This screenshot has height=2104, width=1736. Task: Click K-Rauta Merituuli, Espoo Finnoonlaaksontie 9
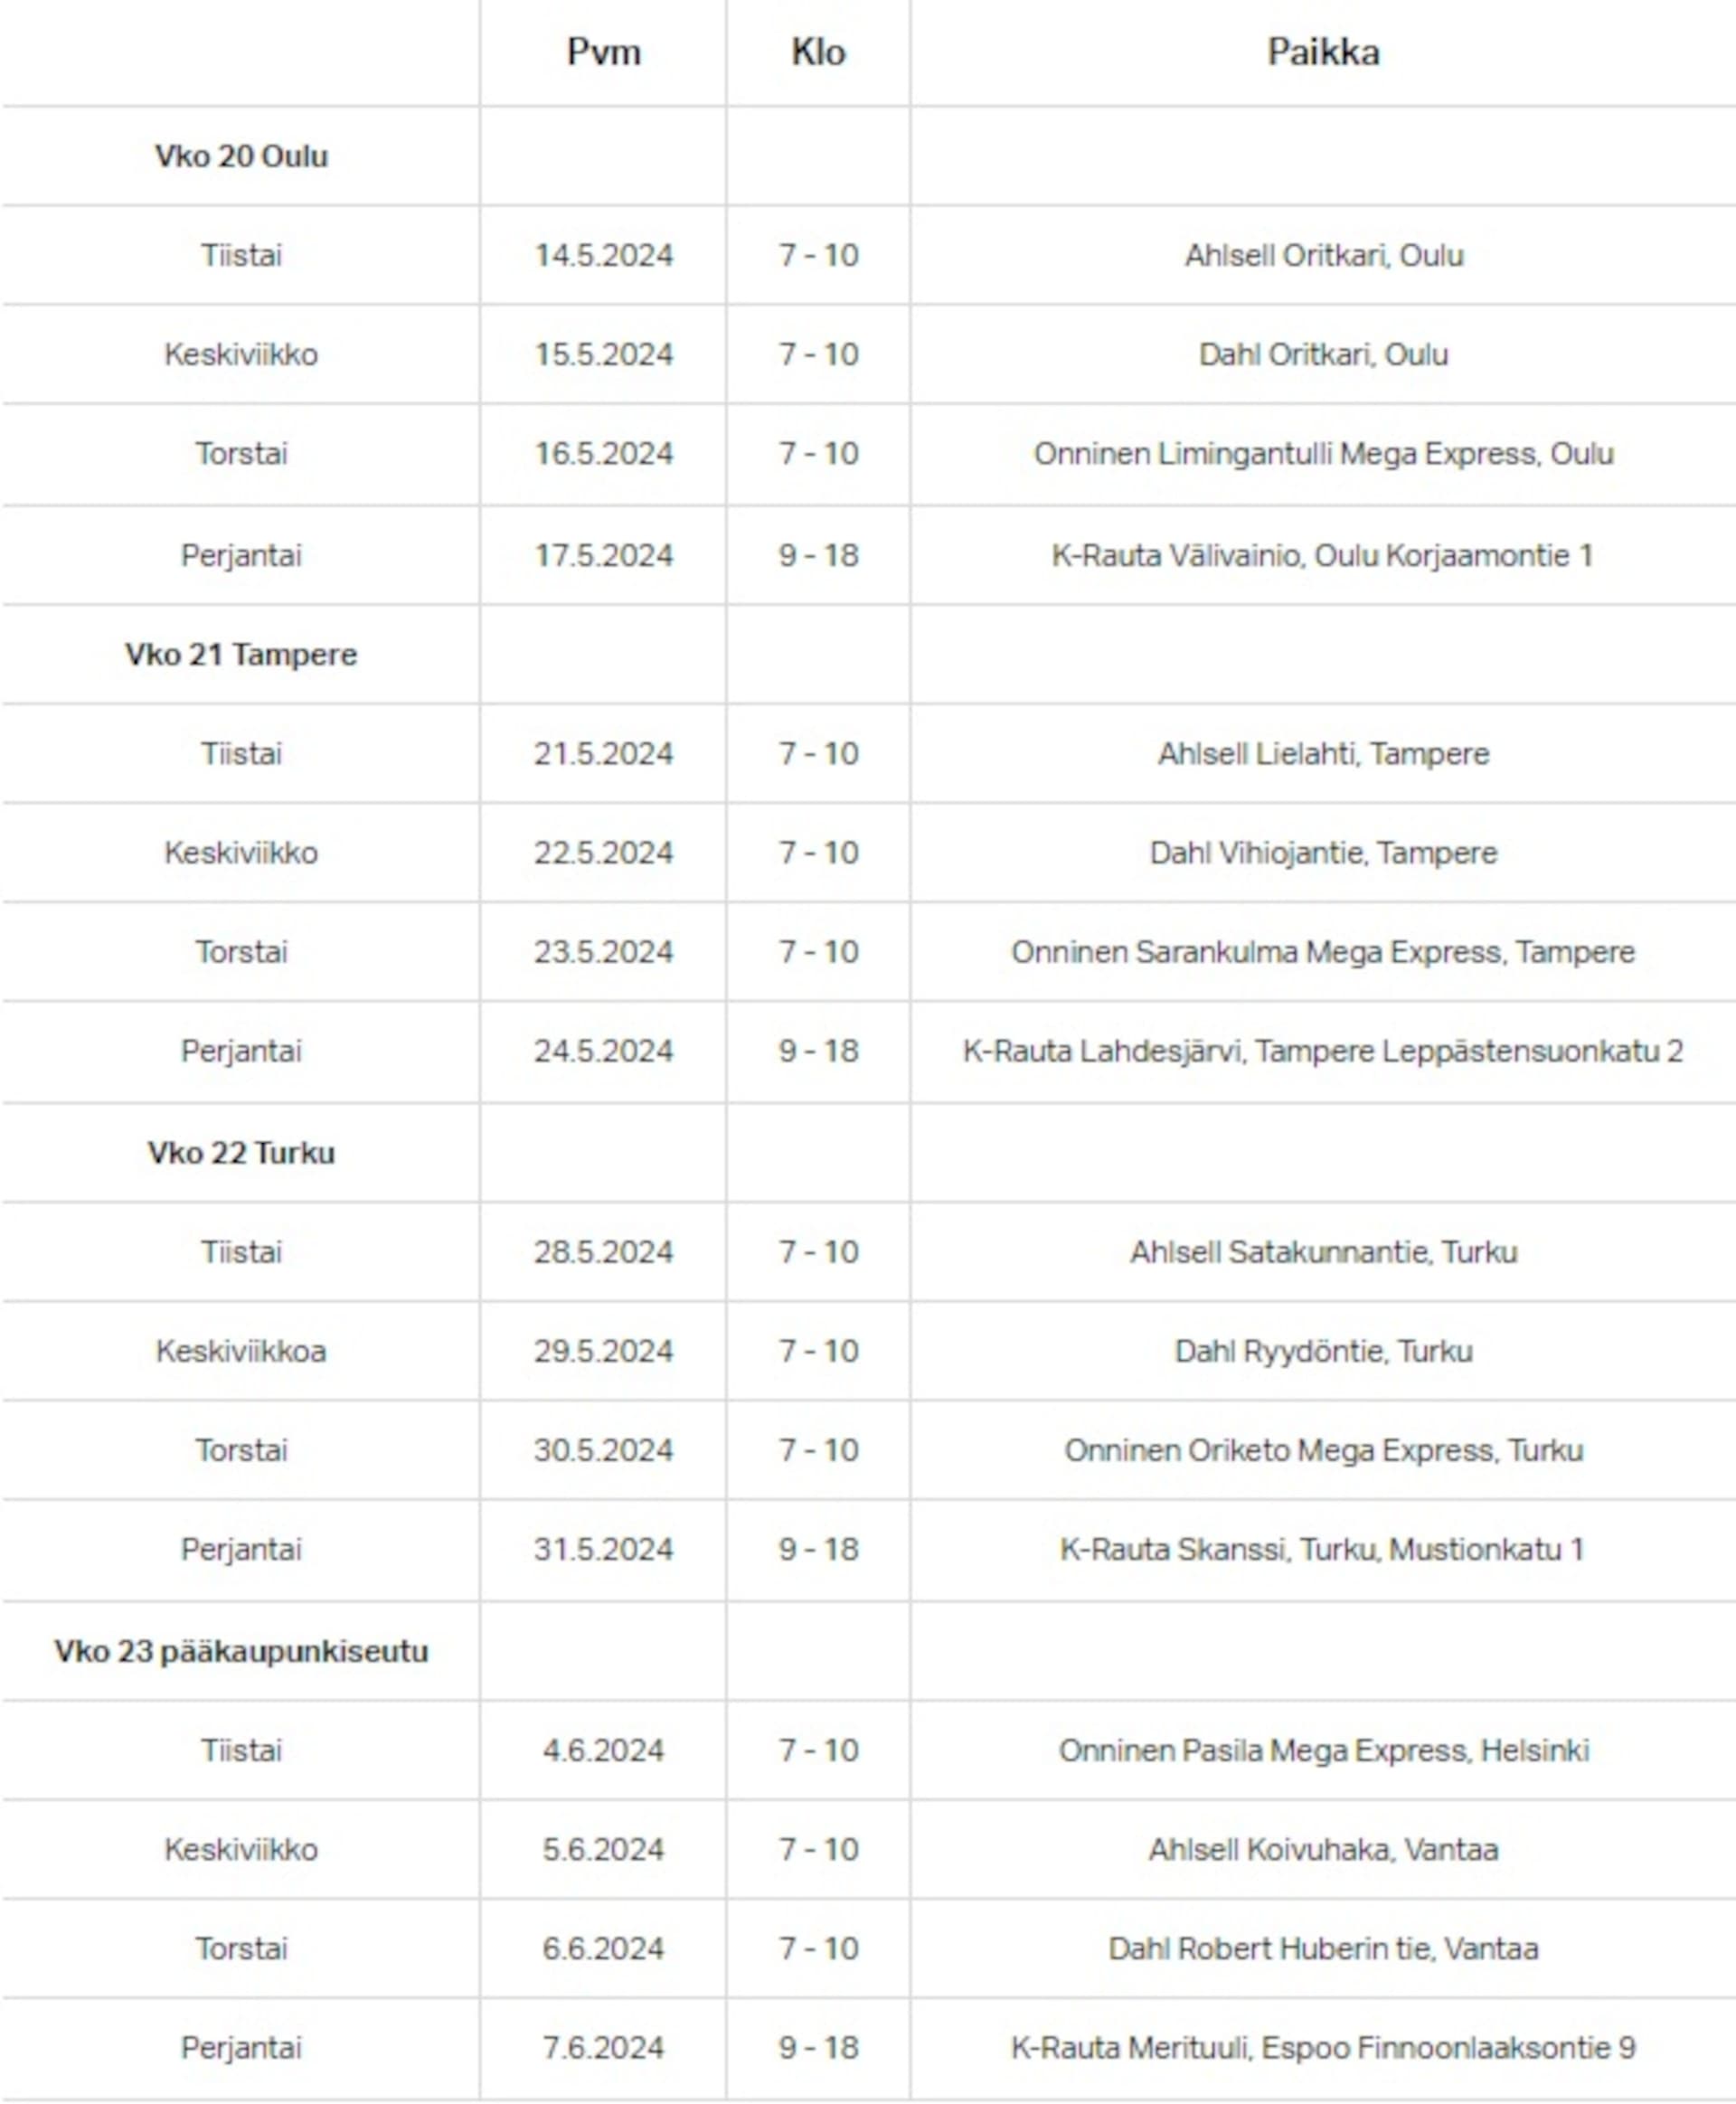click(x=1323, y=2048)
